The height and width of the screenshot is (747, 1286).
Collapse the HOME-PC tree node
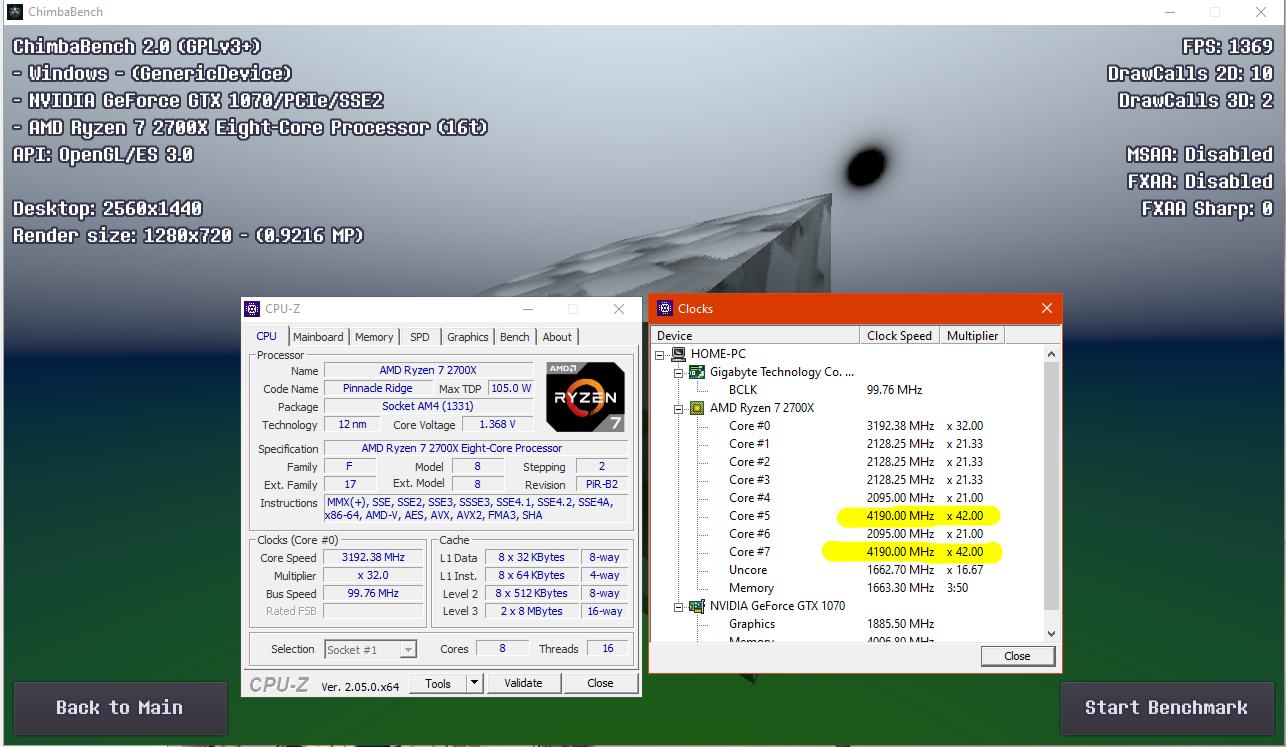click(x=660, y=354)
